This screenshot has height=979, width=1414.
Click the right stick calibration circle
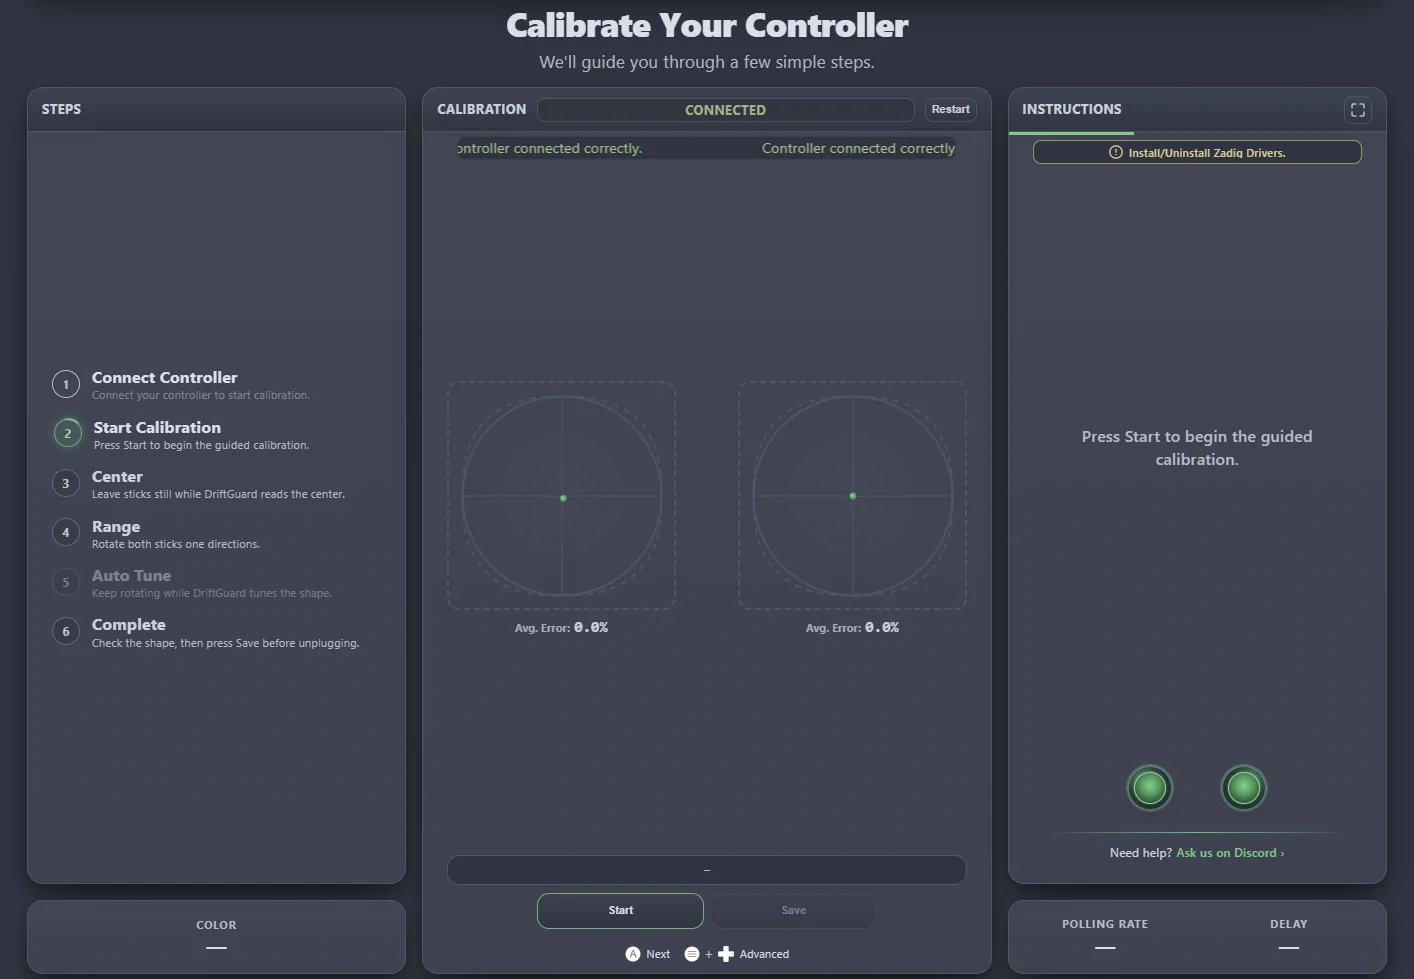[x=853, y=496]
